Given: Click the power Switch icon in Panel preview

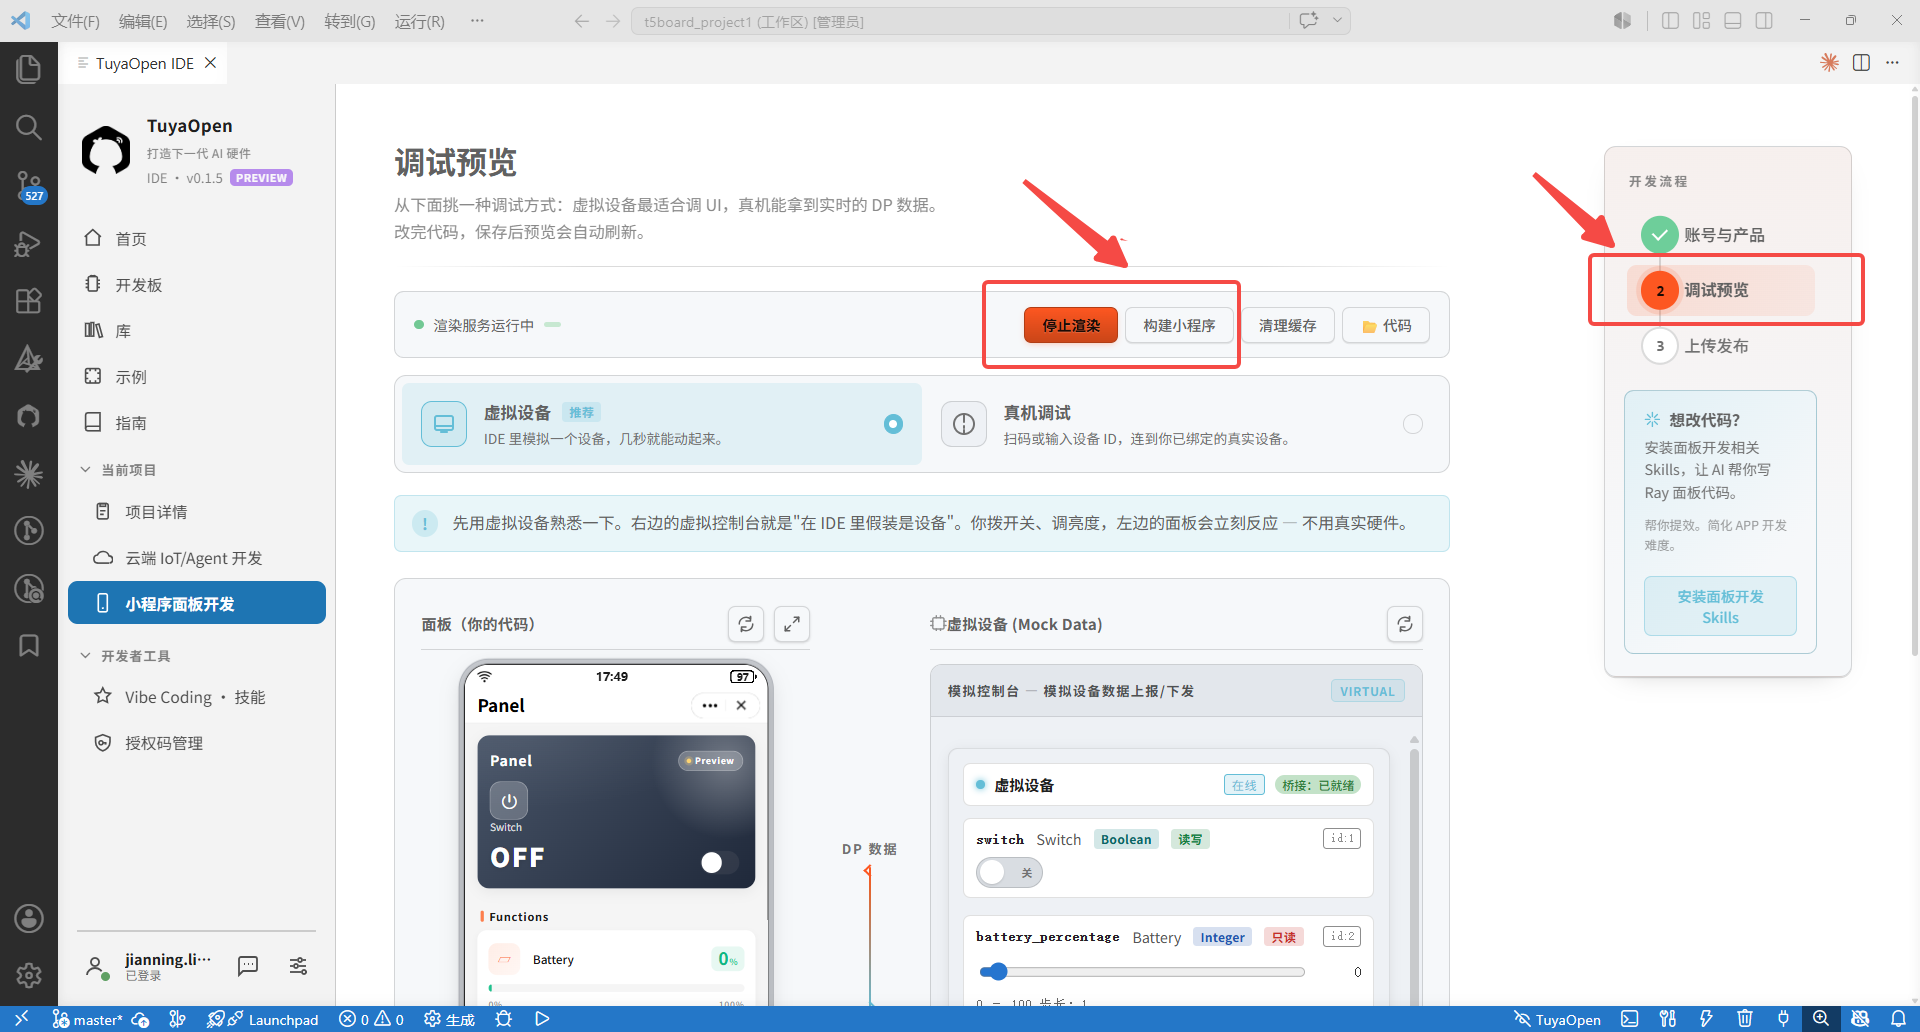Looking at the screenshot, I should 509,801.
